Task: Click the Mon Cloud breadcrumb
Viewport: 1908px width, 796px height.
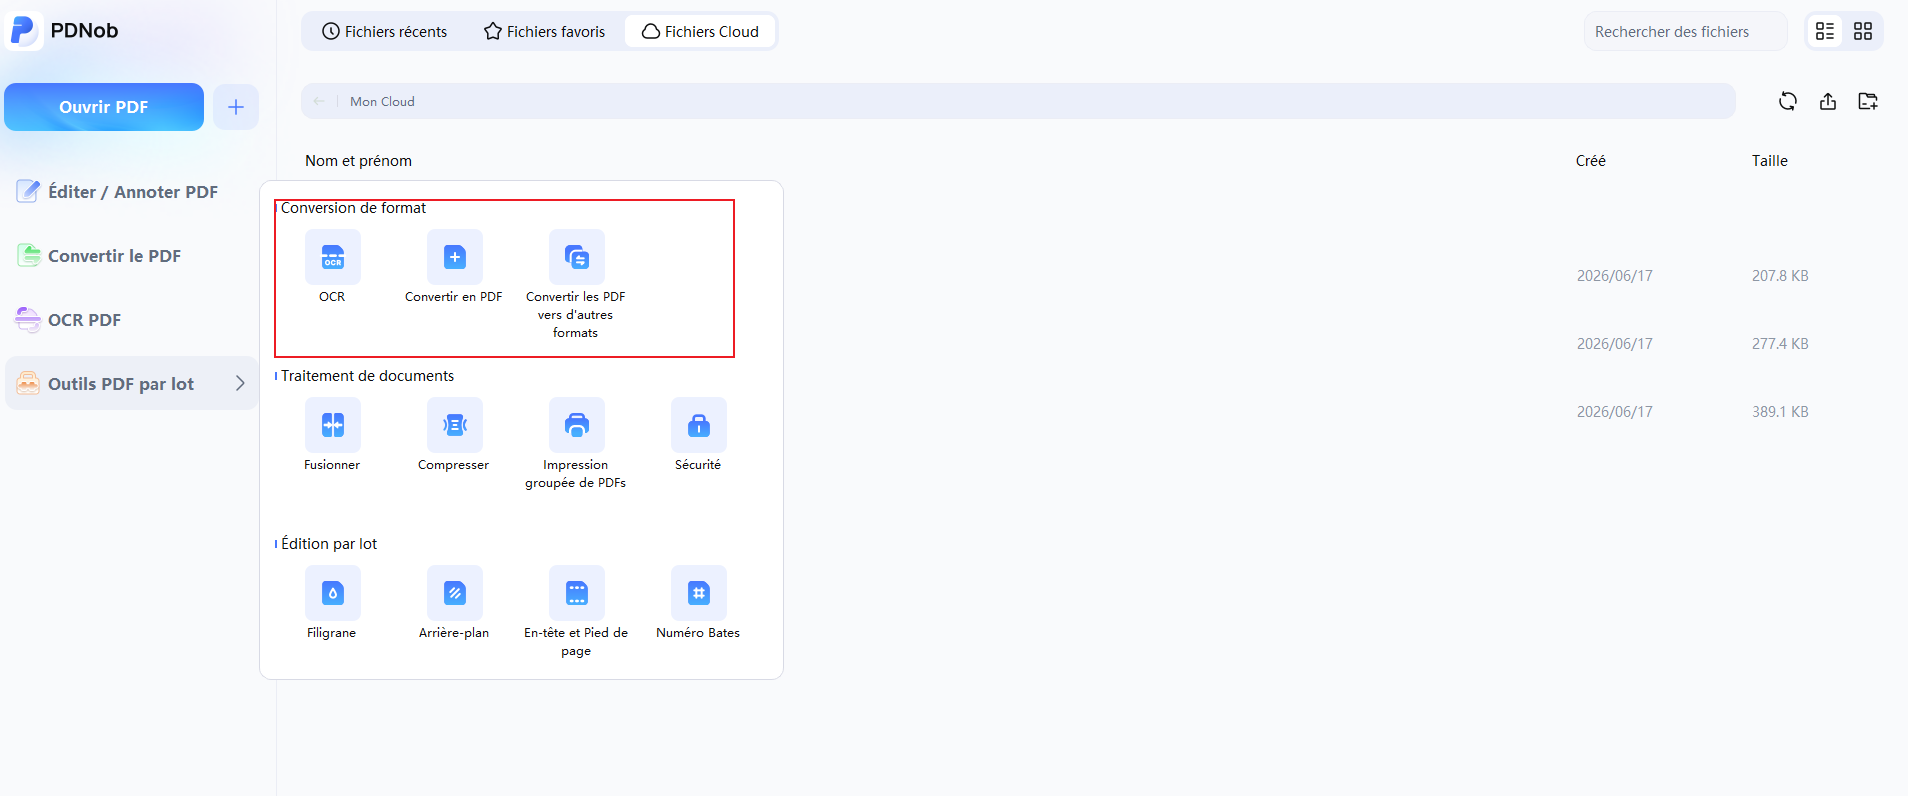Action: 382,101
